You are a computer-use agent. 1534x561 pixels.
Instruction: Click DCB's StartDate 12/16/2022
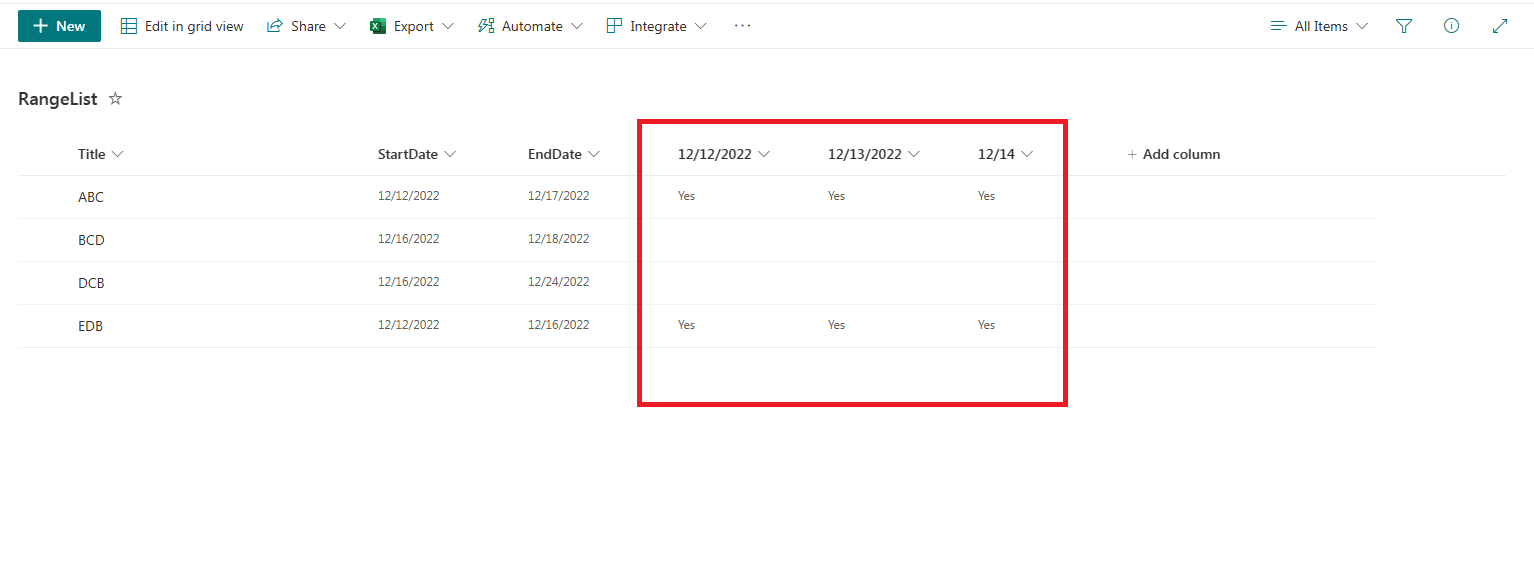click(x=408, y=282)
